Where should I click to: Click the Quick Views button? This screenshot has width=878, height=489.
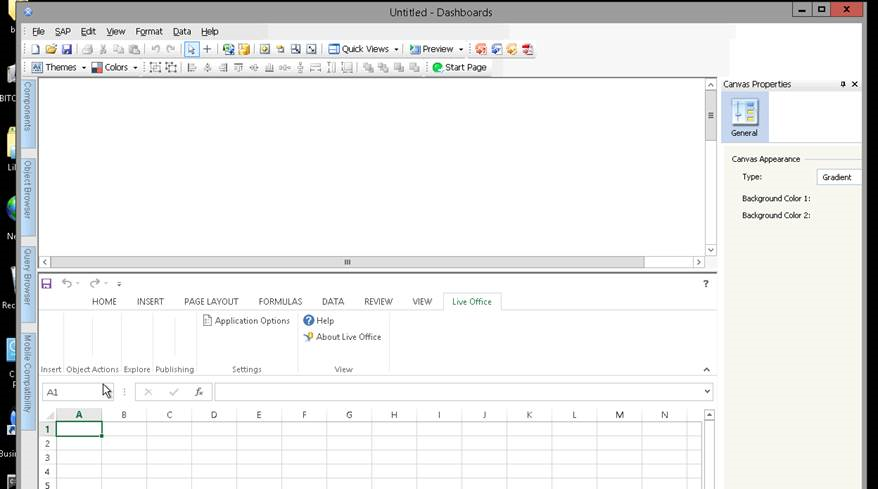(x=358, y=49)
